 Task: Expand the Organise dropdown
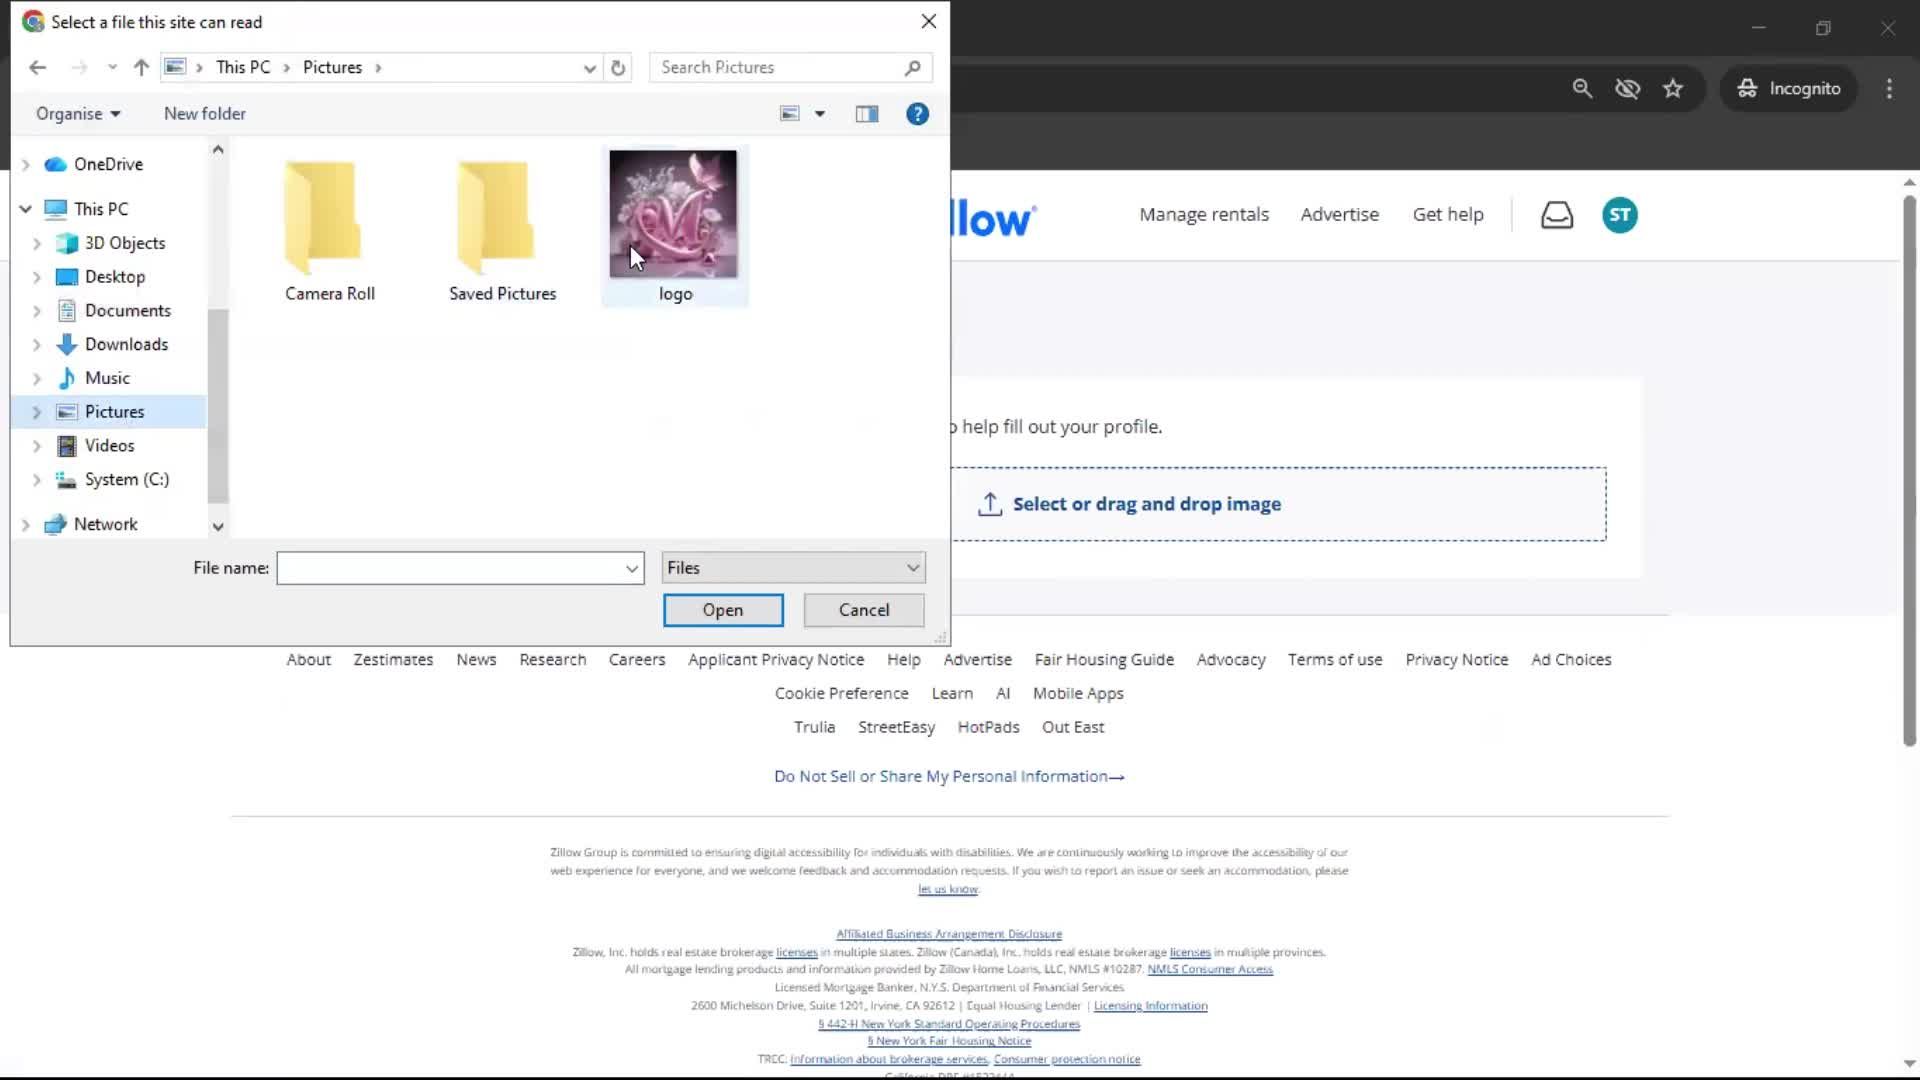(x=77, y=113)
